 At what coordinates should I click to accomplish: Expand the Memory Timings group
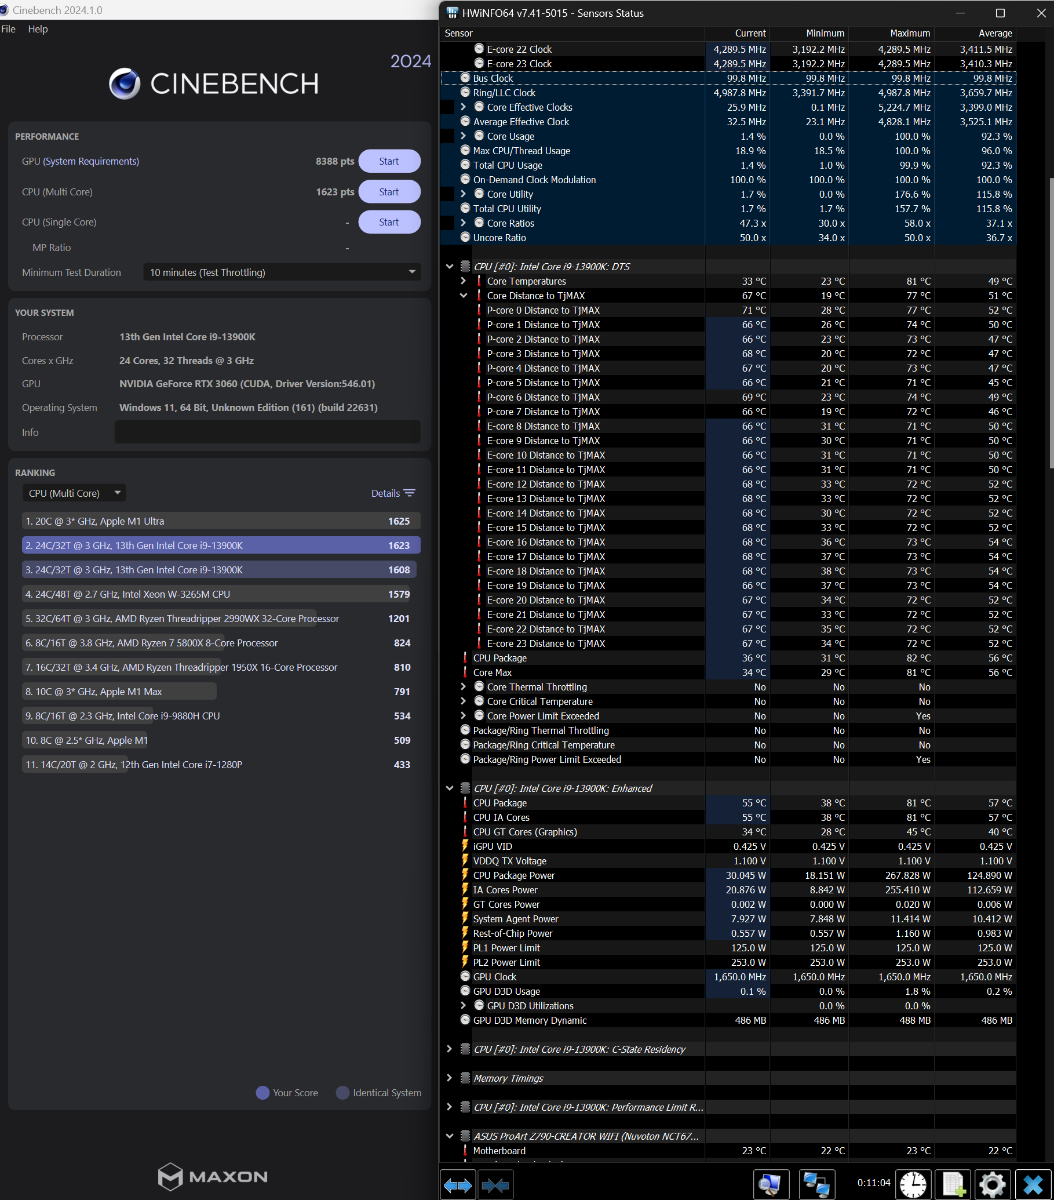pos(450,1078)
